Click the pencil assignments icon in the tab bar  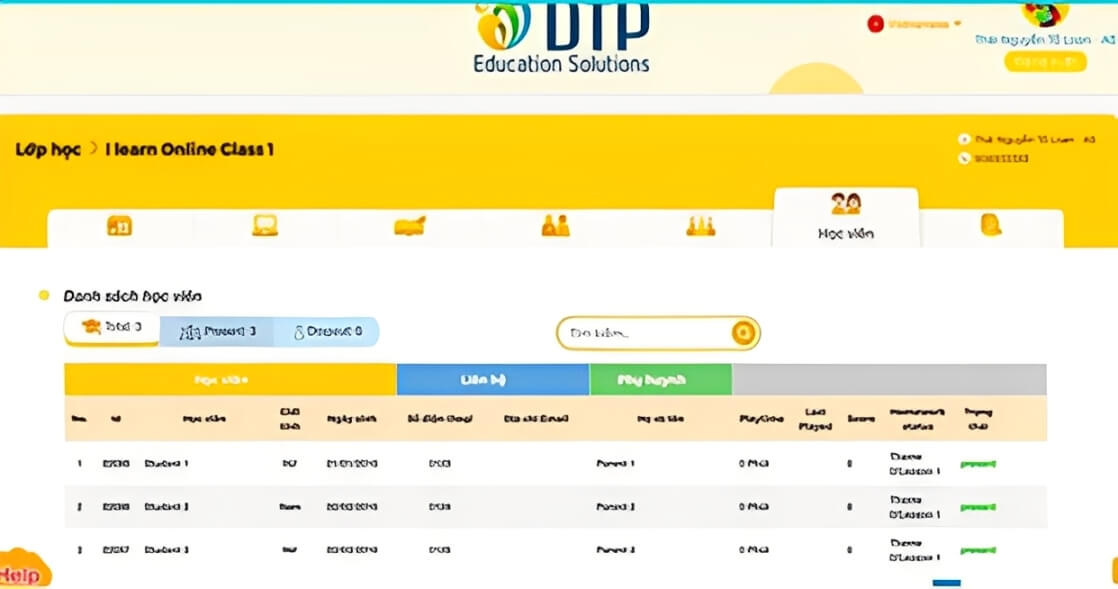(x=408, y=225)
